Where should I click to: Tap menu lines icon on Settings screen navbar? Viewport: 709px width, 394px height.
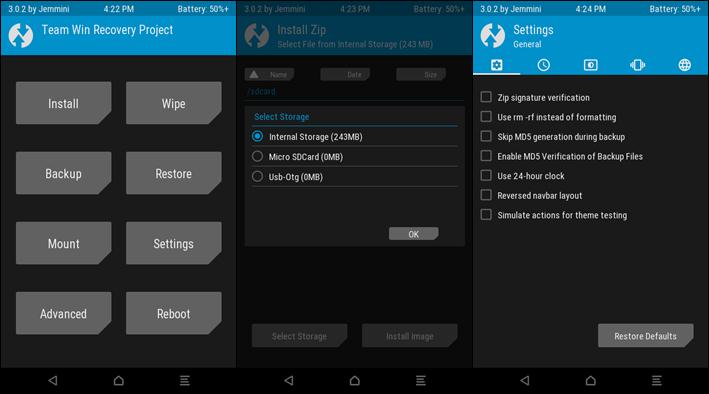(x=657, y=380)
